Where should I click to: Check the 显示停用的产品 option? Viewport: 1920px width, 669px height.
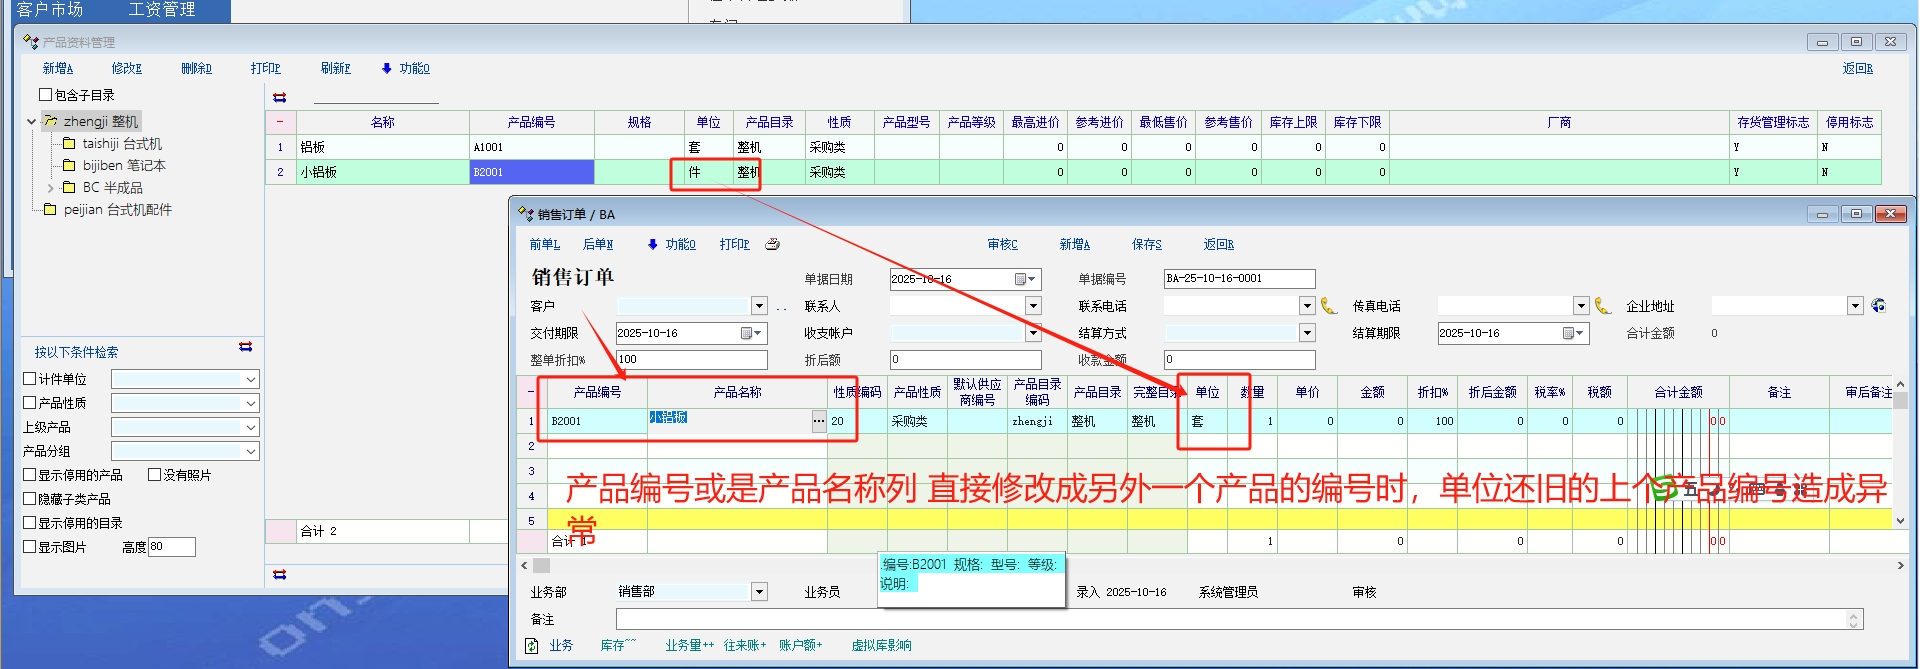(x=30, y=475)
